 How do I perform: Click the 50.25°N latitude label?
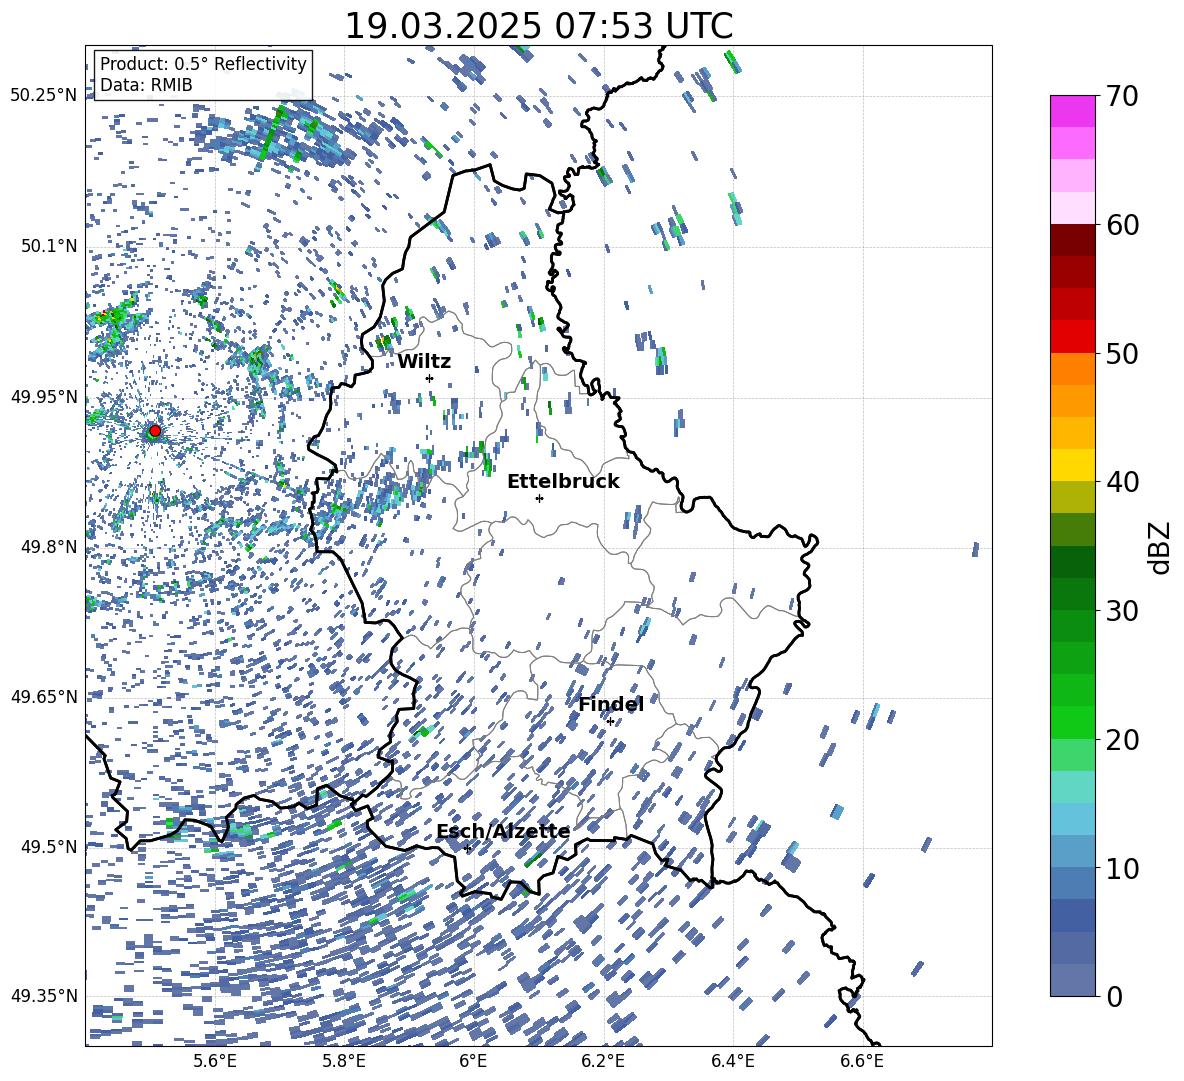click(44, 96)
